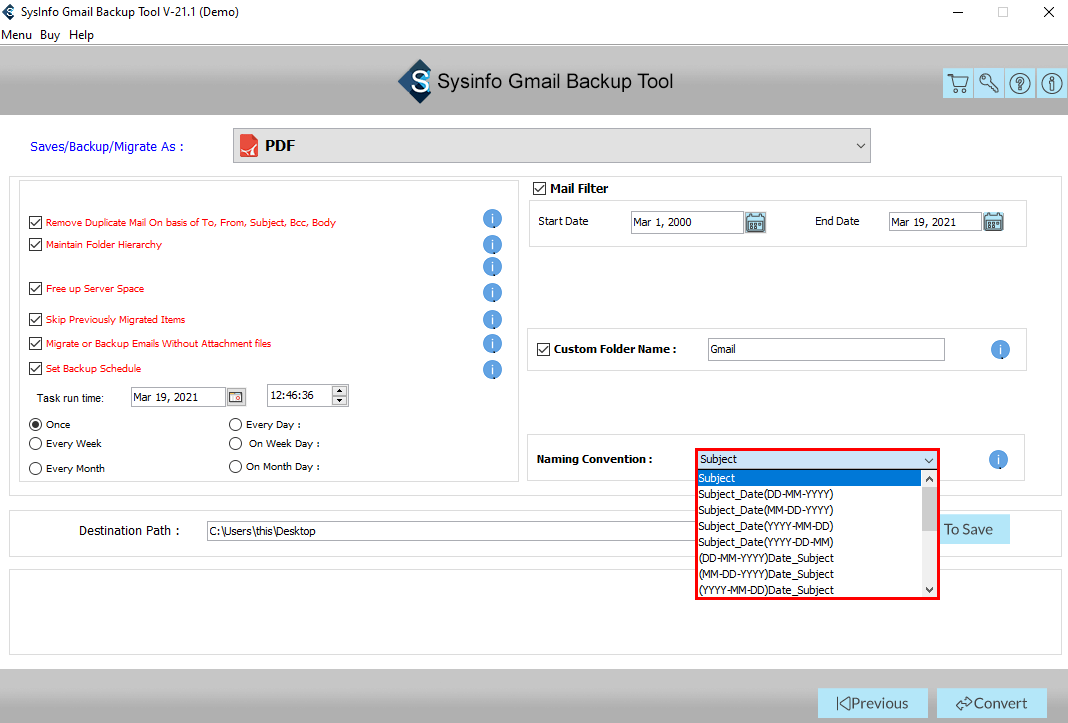Screen dimensions: 1068x723
Task: Open the help question mark icon
Action: click(x=1020, y=84)
